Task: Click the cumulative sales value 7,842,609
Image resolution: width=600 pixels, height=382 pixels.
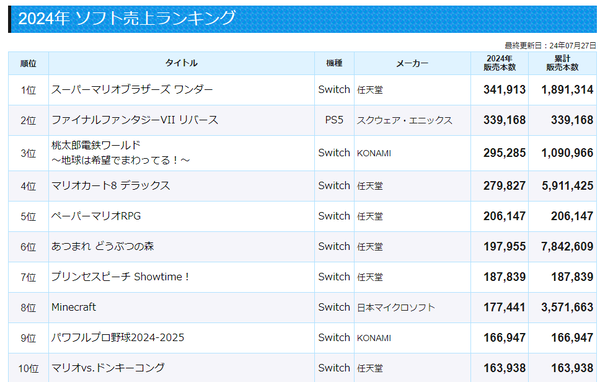Action: 567,246
